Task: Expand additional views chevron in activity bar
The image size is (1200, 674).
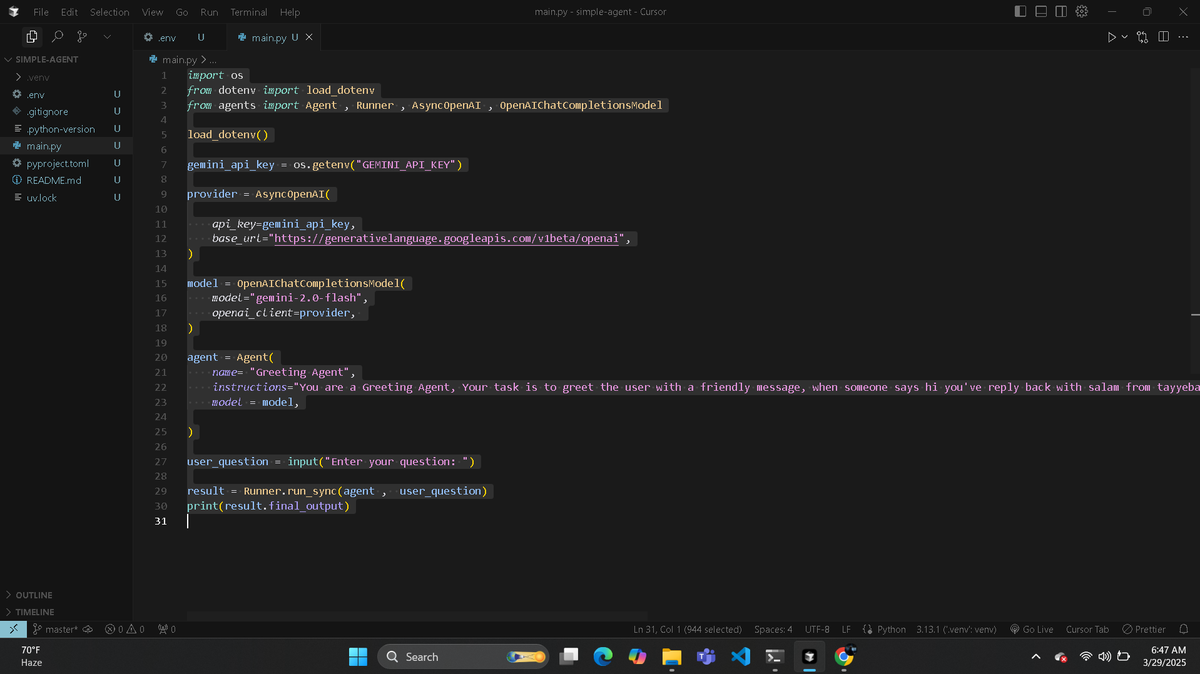Action: [106, 37]
